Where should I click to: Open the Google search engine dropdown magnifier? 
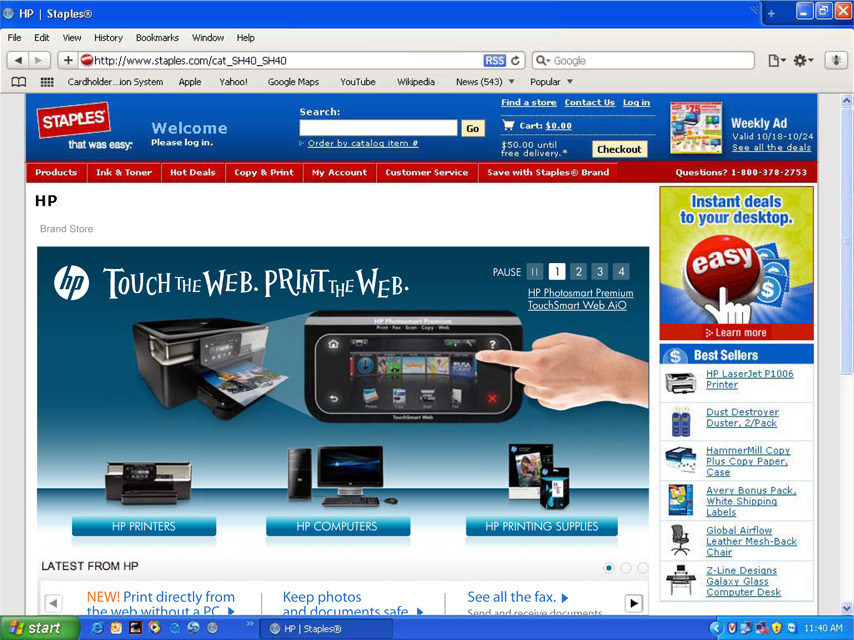point(544,60)
